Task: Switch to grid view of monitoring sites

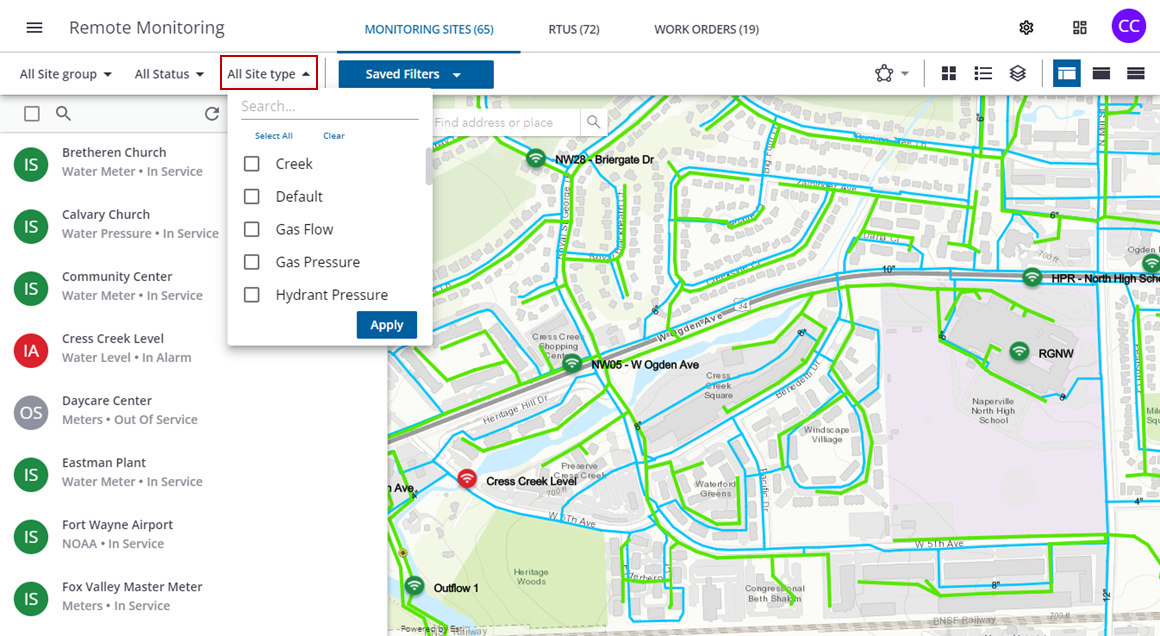Action: (x=948, y=73)
